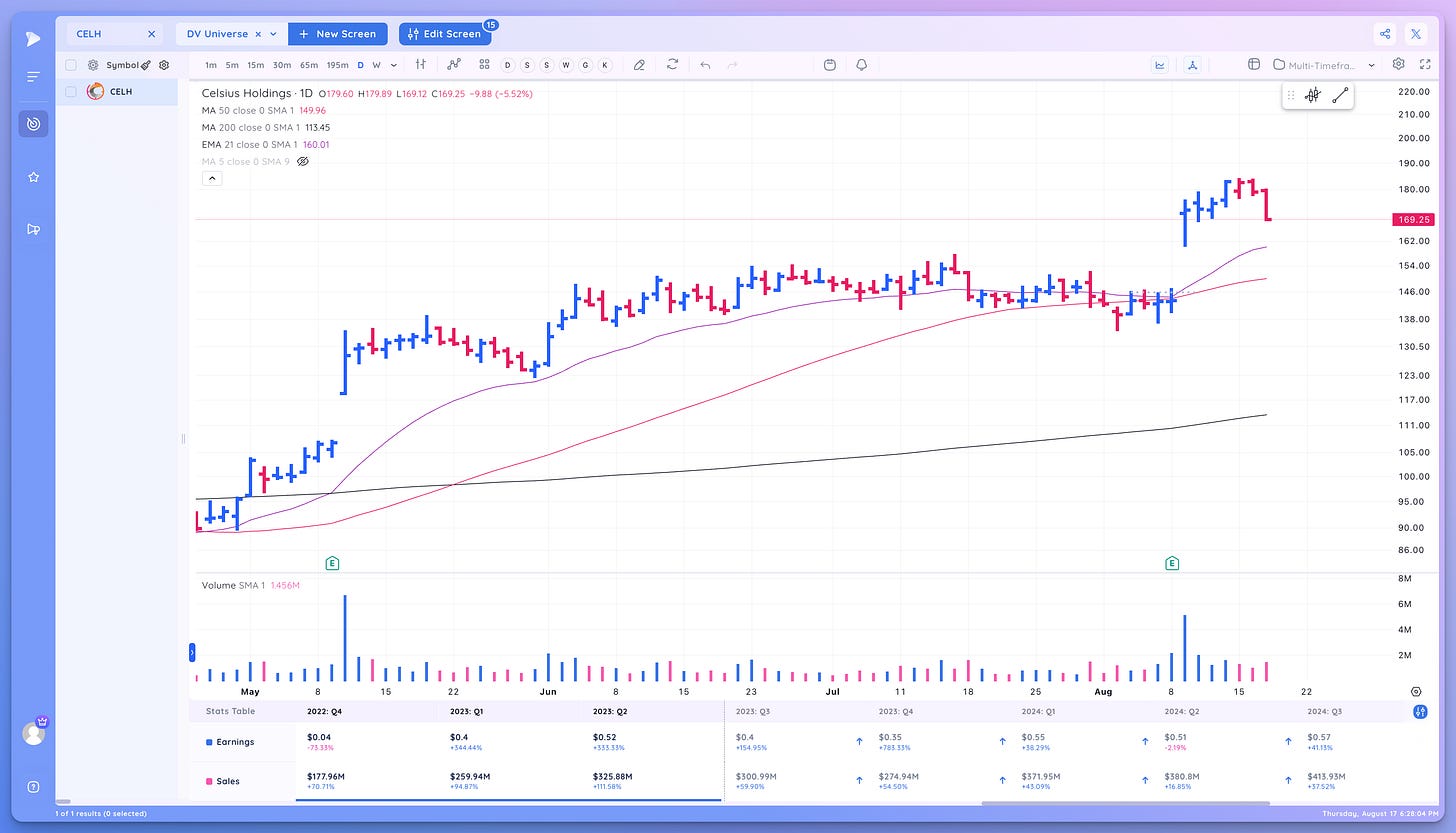Viewport: 1456px width, 833px height.
Task: Expand the left panel arrow near volume
Action: (192, 653)
